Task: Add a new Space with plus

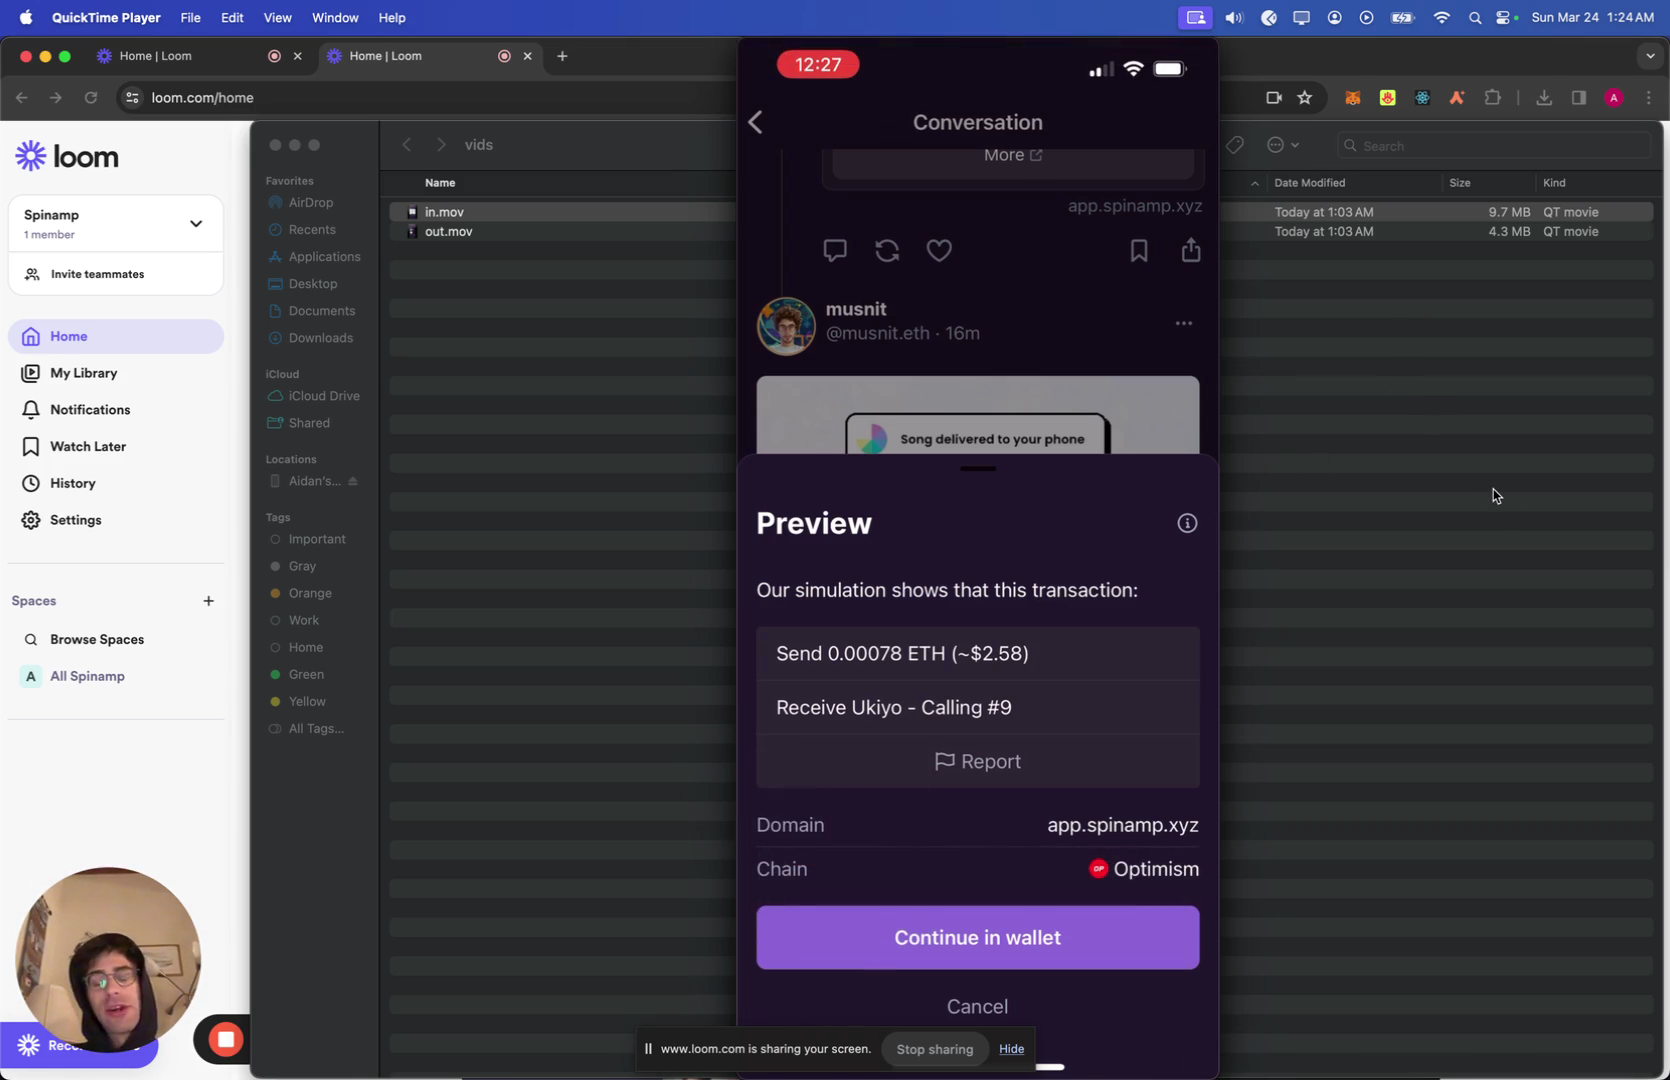Action: (208, 601)
